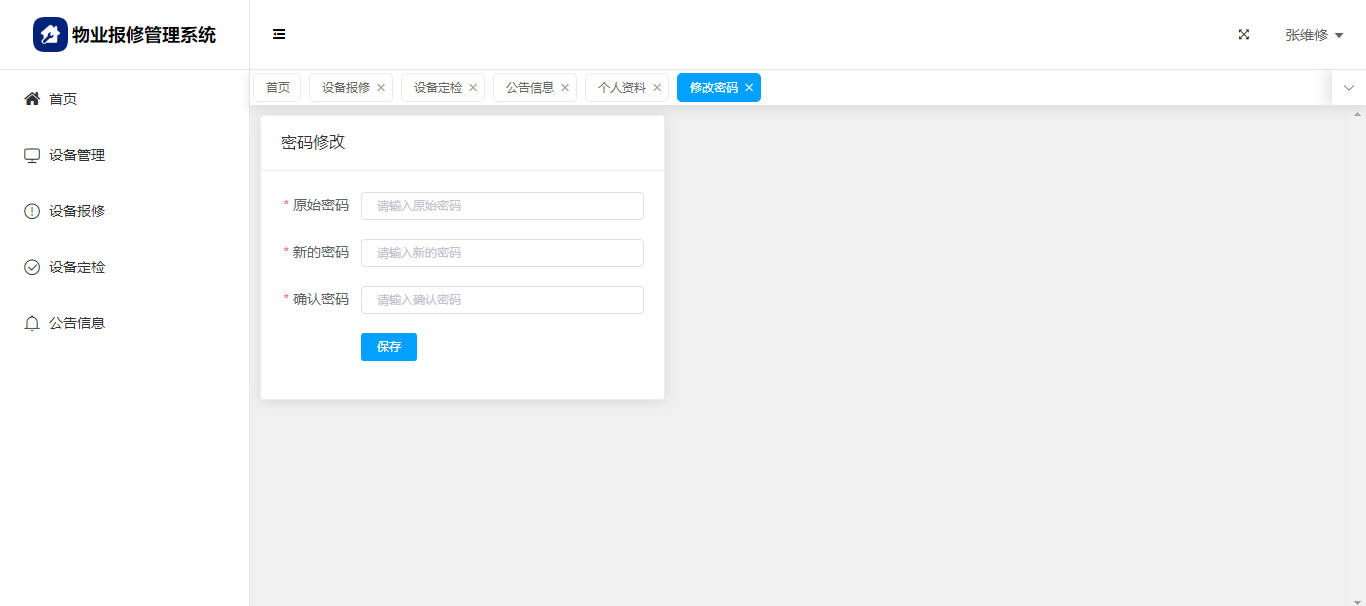Open 公告信息 in the sidebar

[125, 323]
